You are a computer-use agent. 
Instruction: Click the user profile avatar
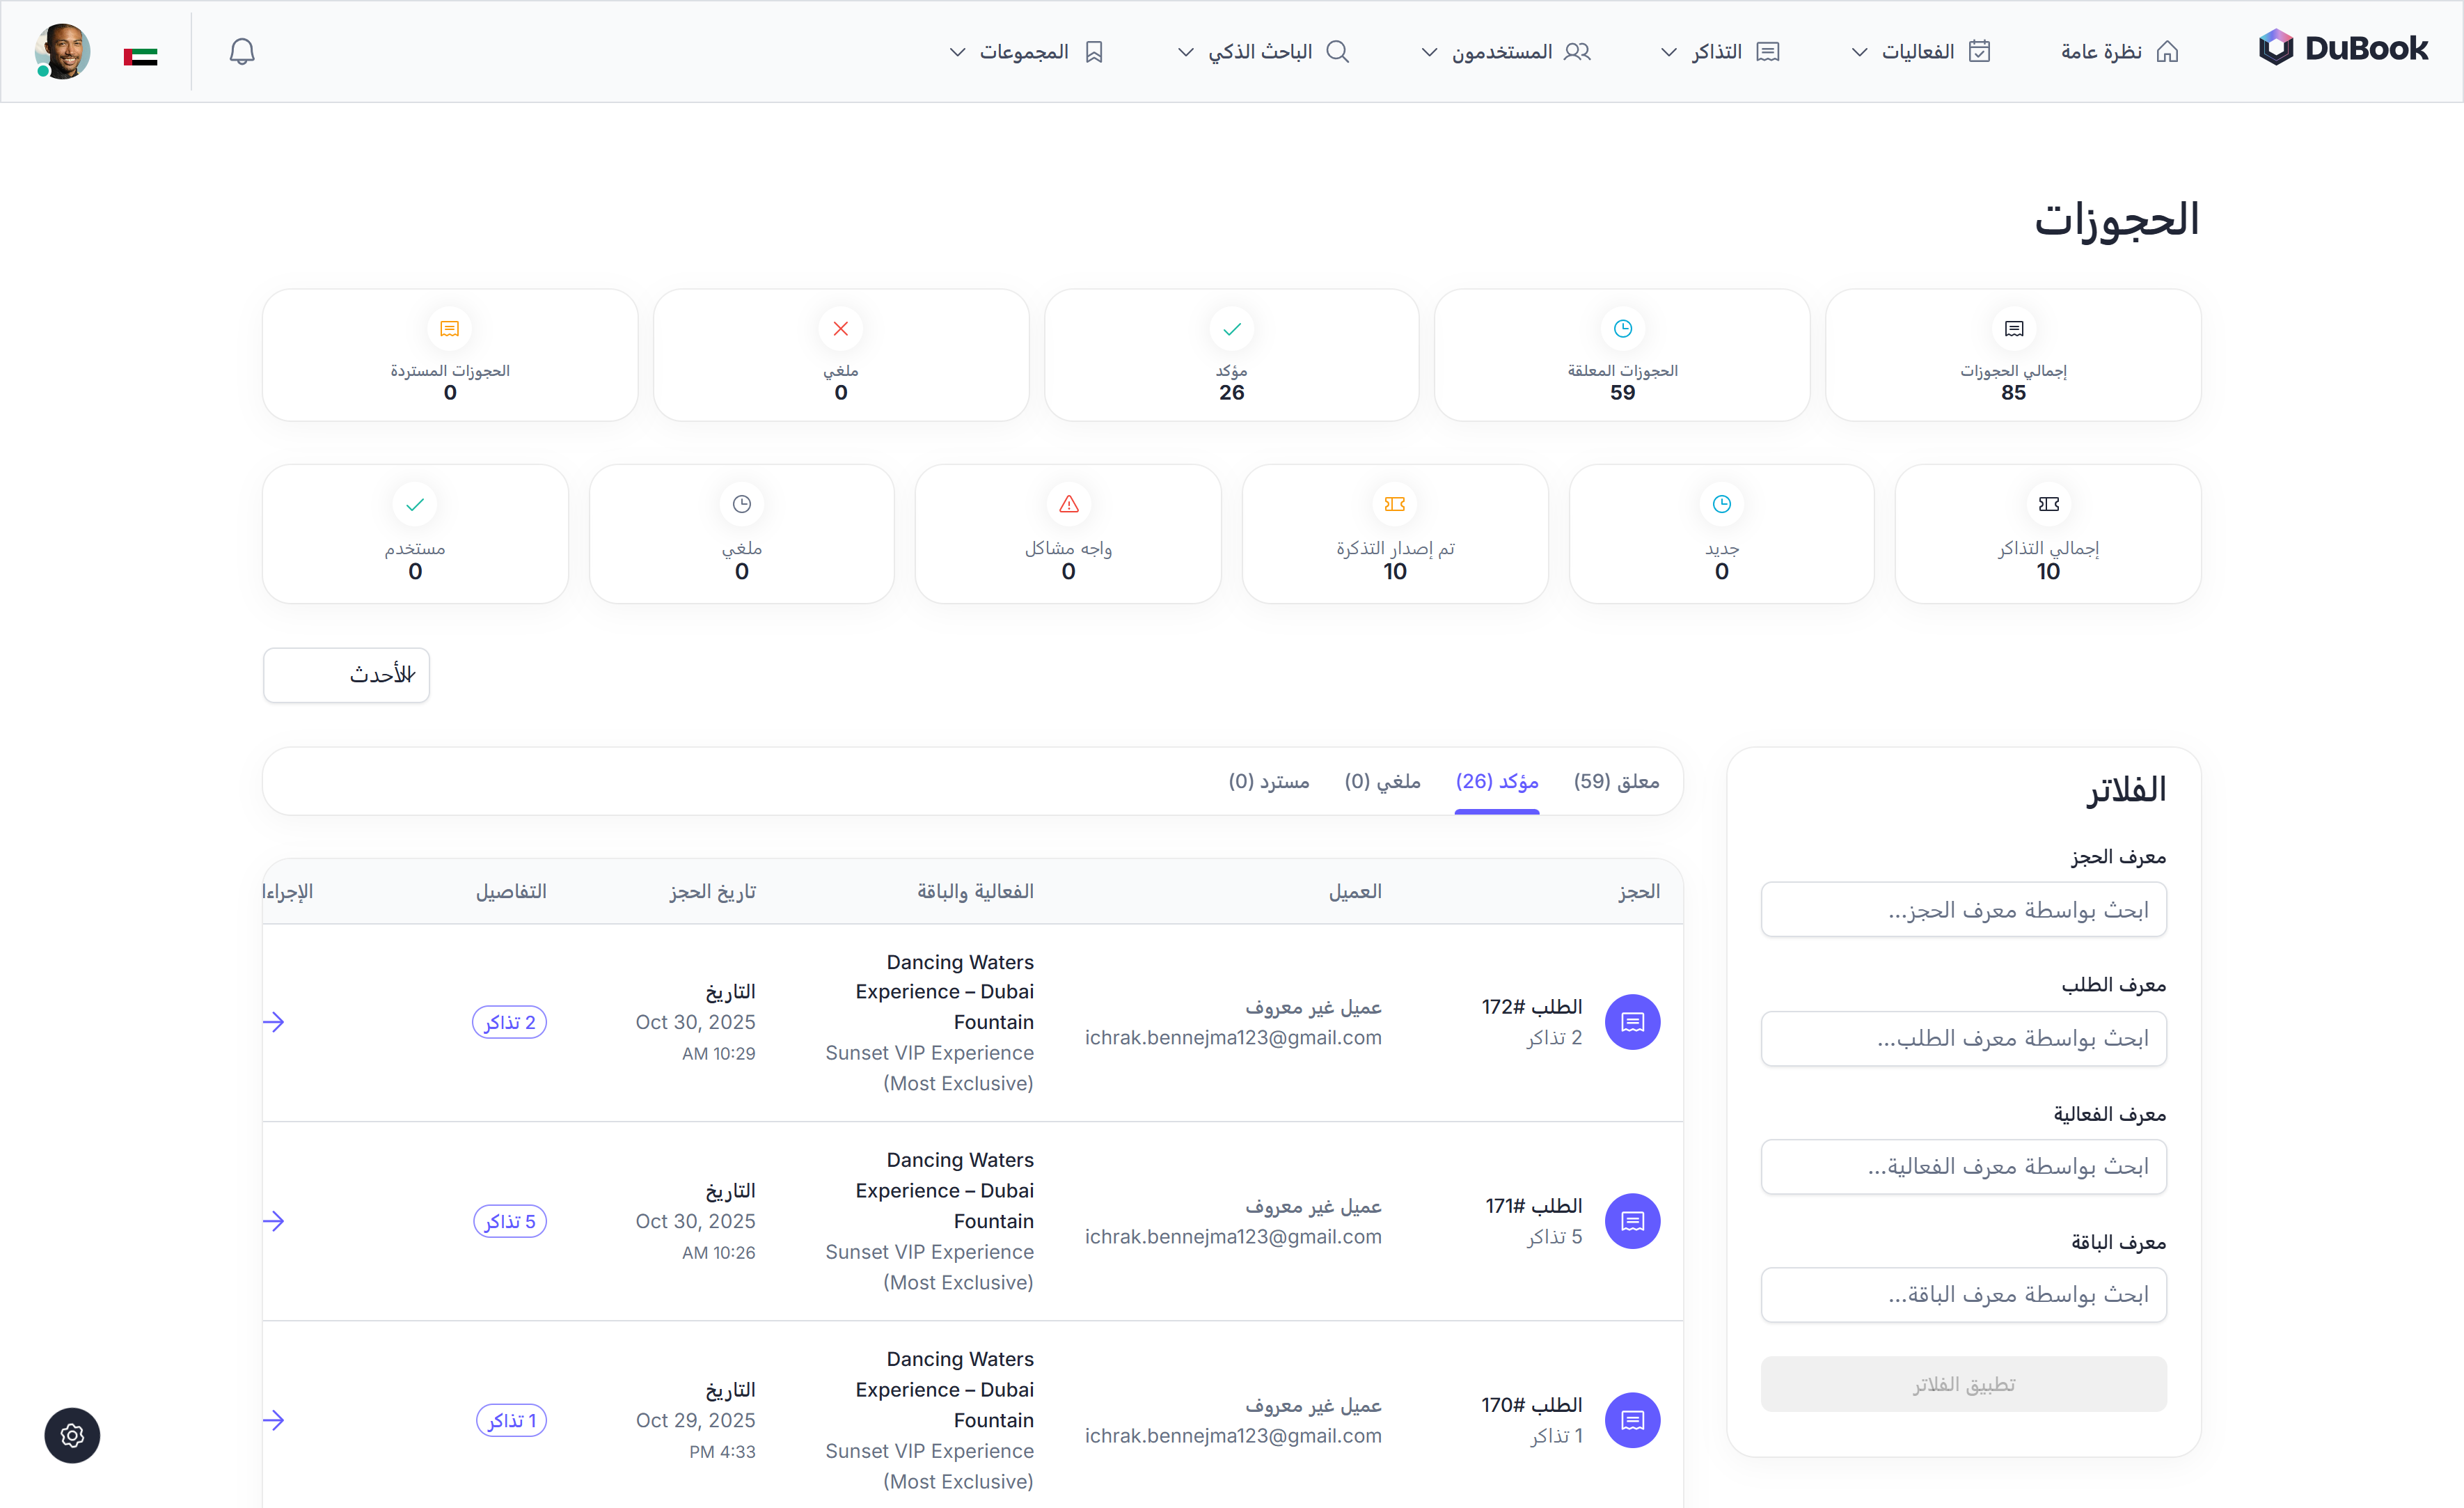pos(62,51)
